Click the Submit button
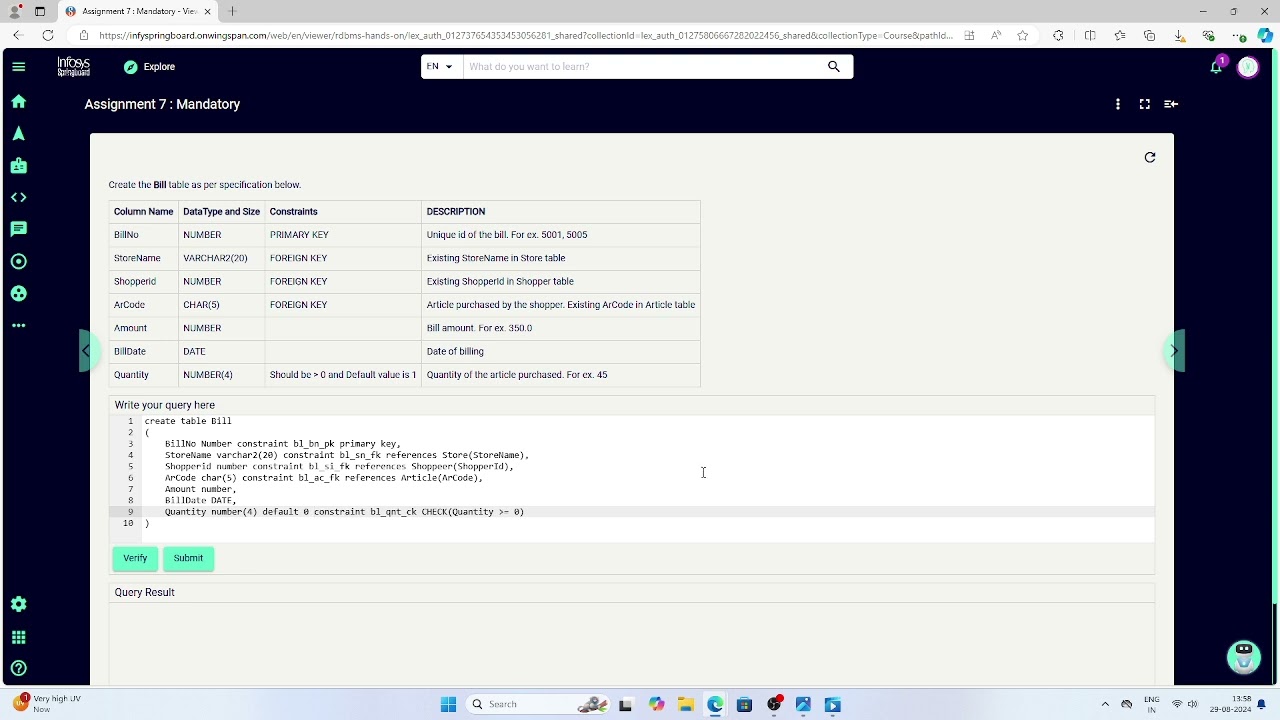This screenshot has height=720, width=1280. [188, 558]
